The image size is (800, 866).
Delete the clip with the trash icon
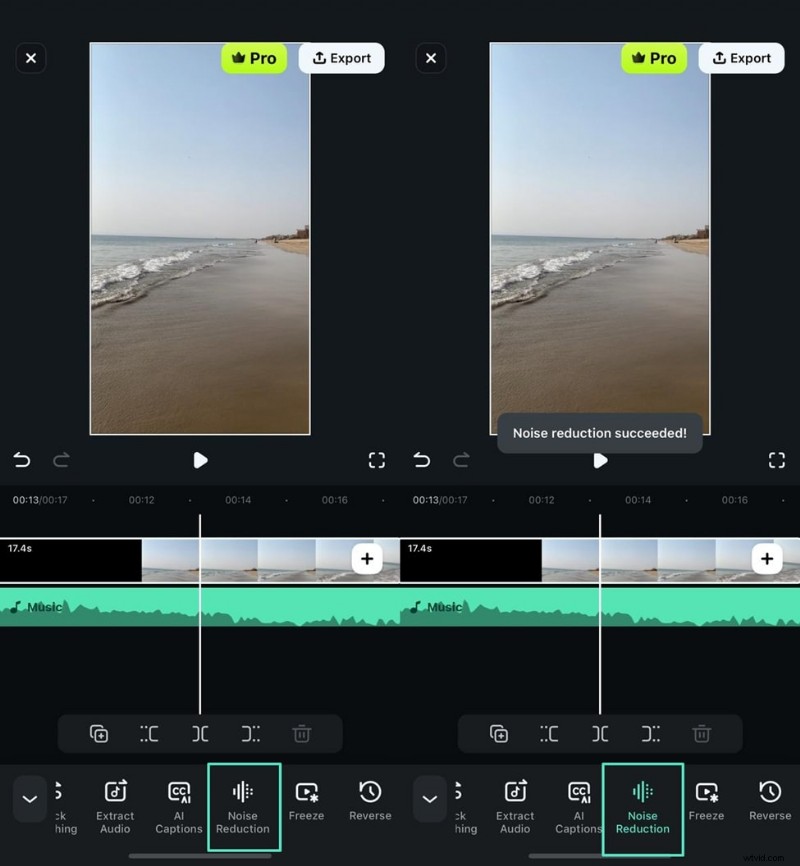302,733
